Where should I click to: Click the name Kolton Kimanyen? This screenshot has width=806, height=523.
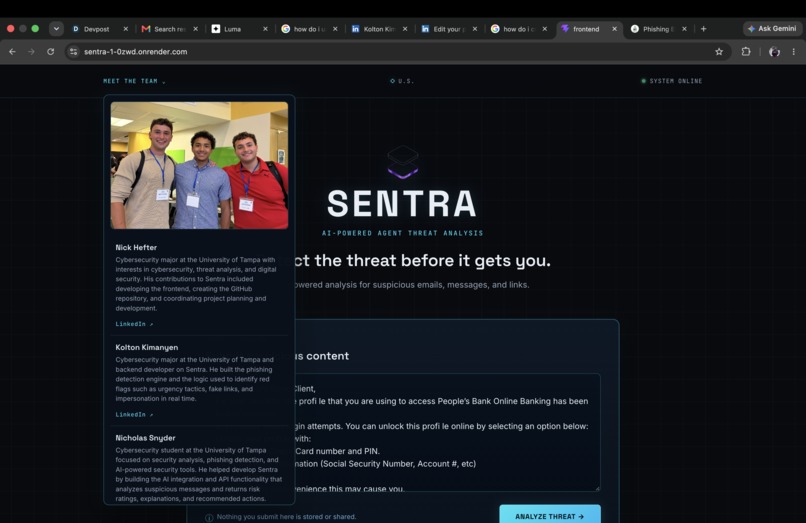tap(146, 348)
